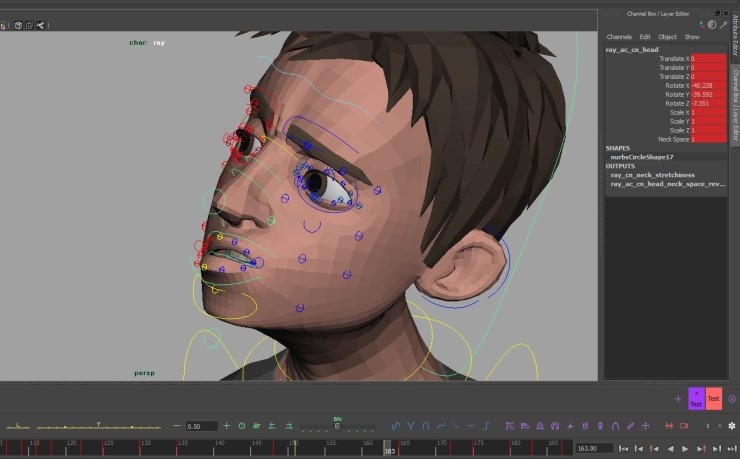Select nurbsCircleShape17 under SHAPES
Screen dimensions: 740x459
(x=640, y=157)
